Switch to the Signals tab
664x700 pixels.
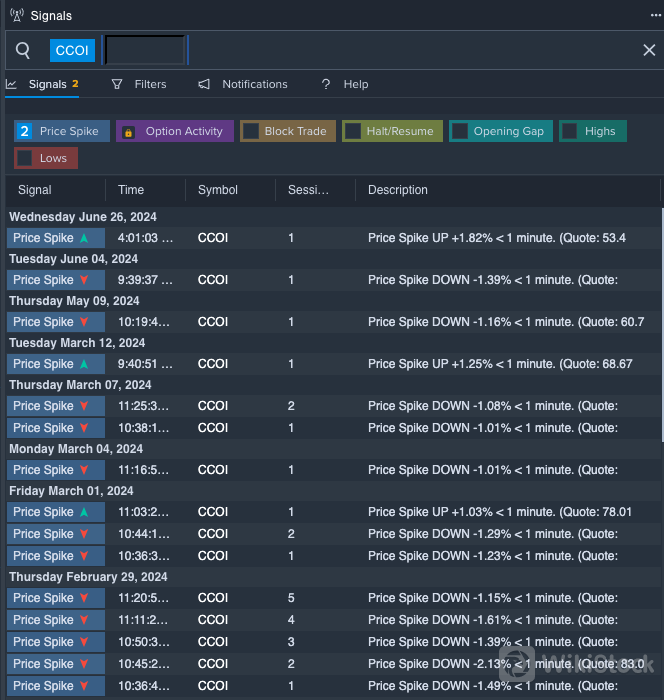(47, 85)
